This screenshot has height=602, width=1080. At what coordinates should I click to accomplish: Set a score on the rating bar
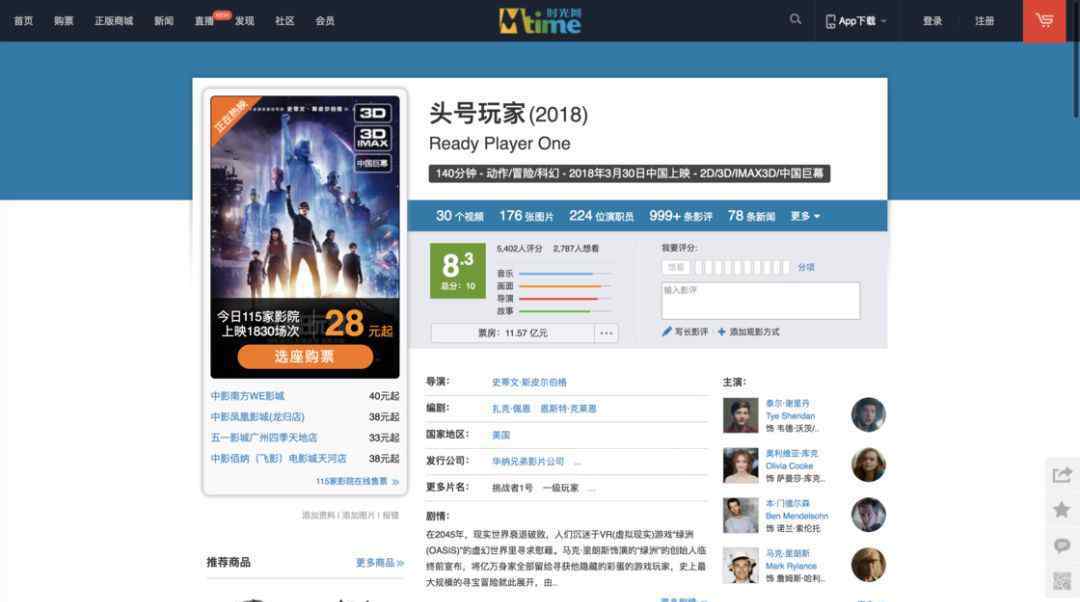742,267
